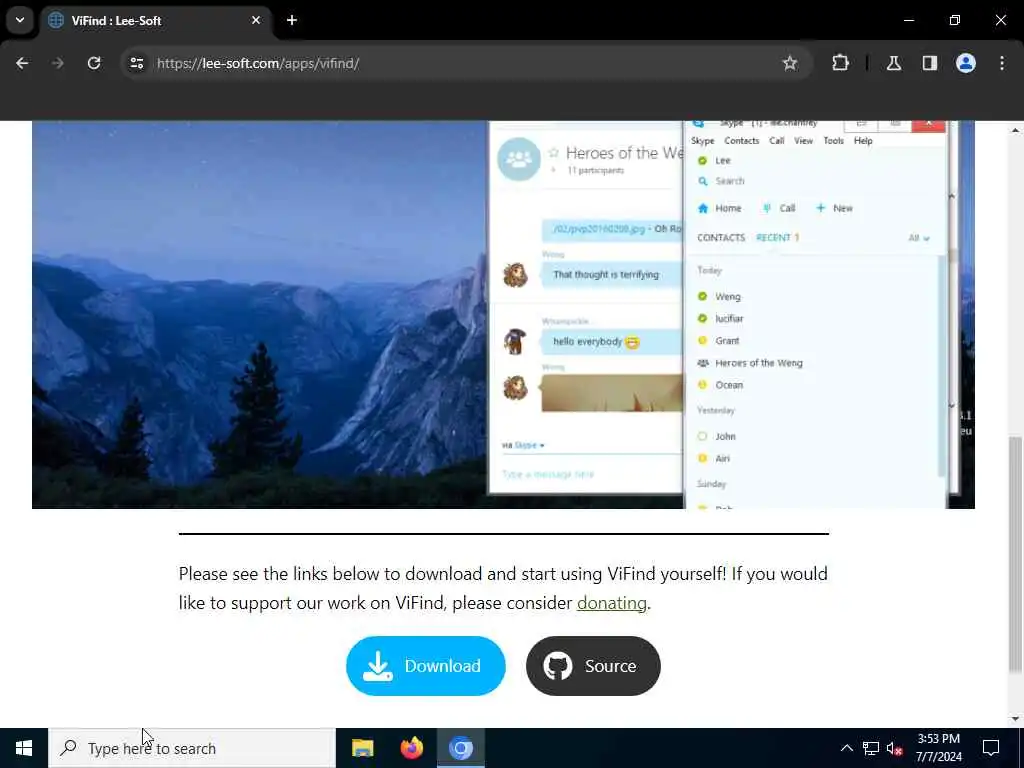The height and width of the screenshot is (768, 1024).
Task: Click the page vertical scrollbar thumb
Action: pos(1015,554)
